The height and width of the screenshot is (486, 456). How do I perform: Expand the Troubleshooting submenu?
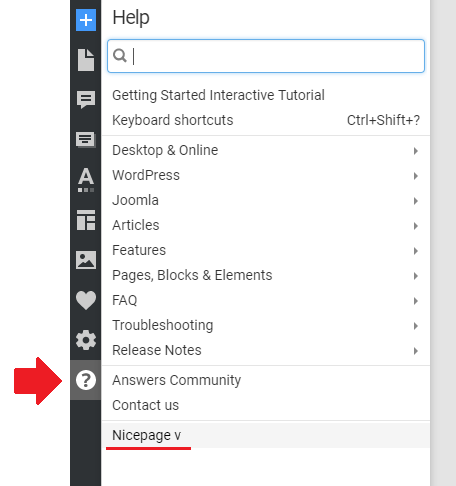point(266,325)
